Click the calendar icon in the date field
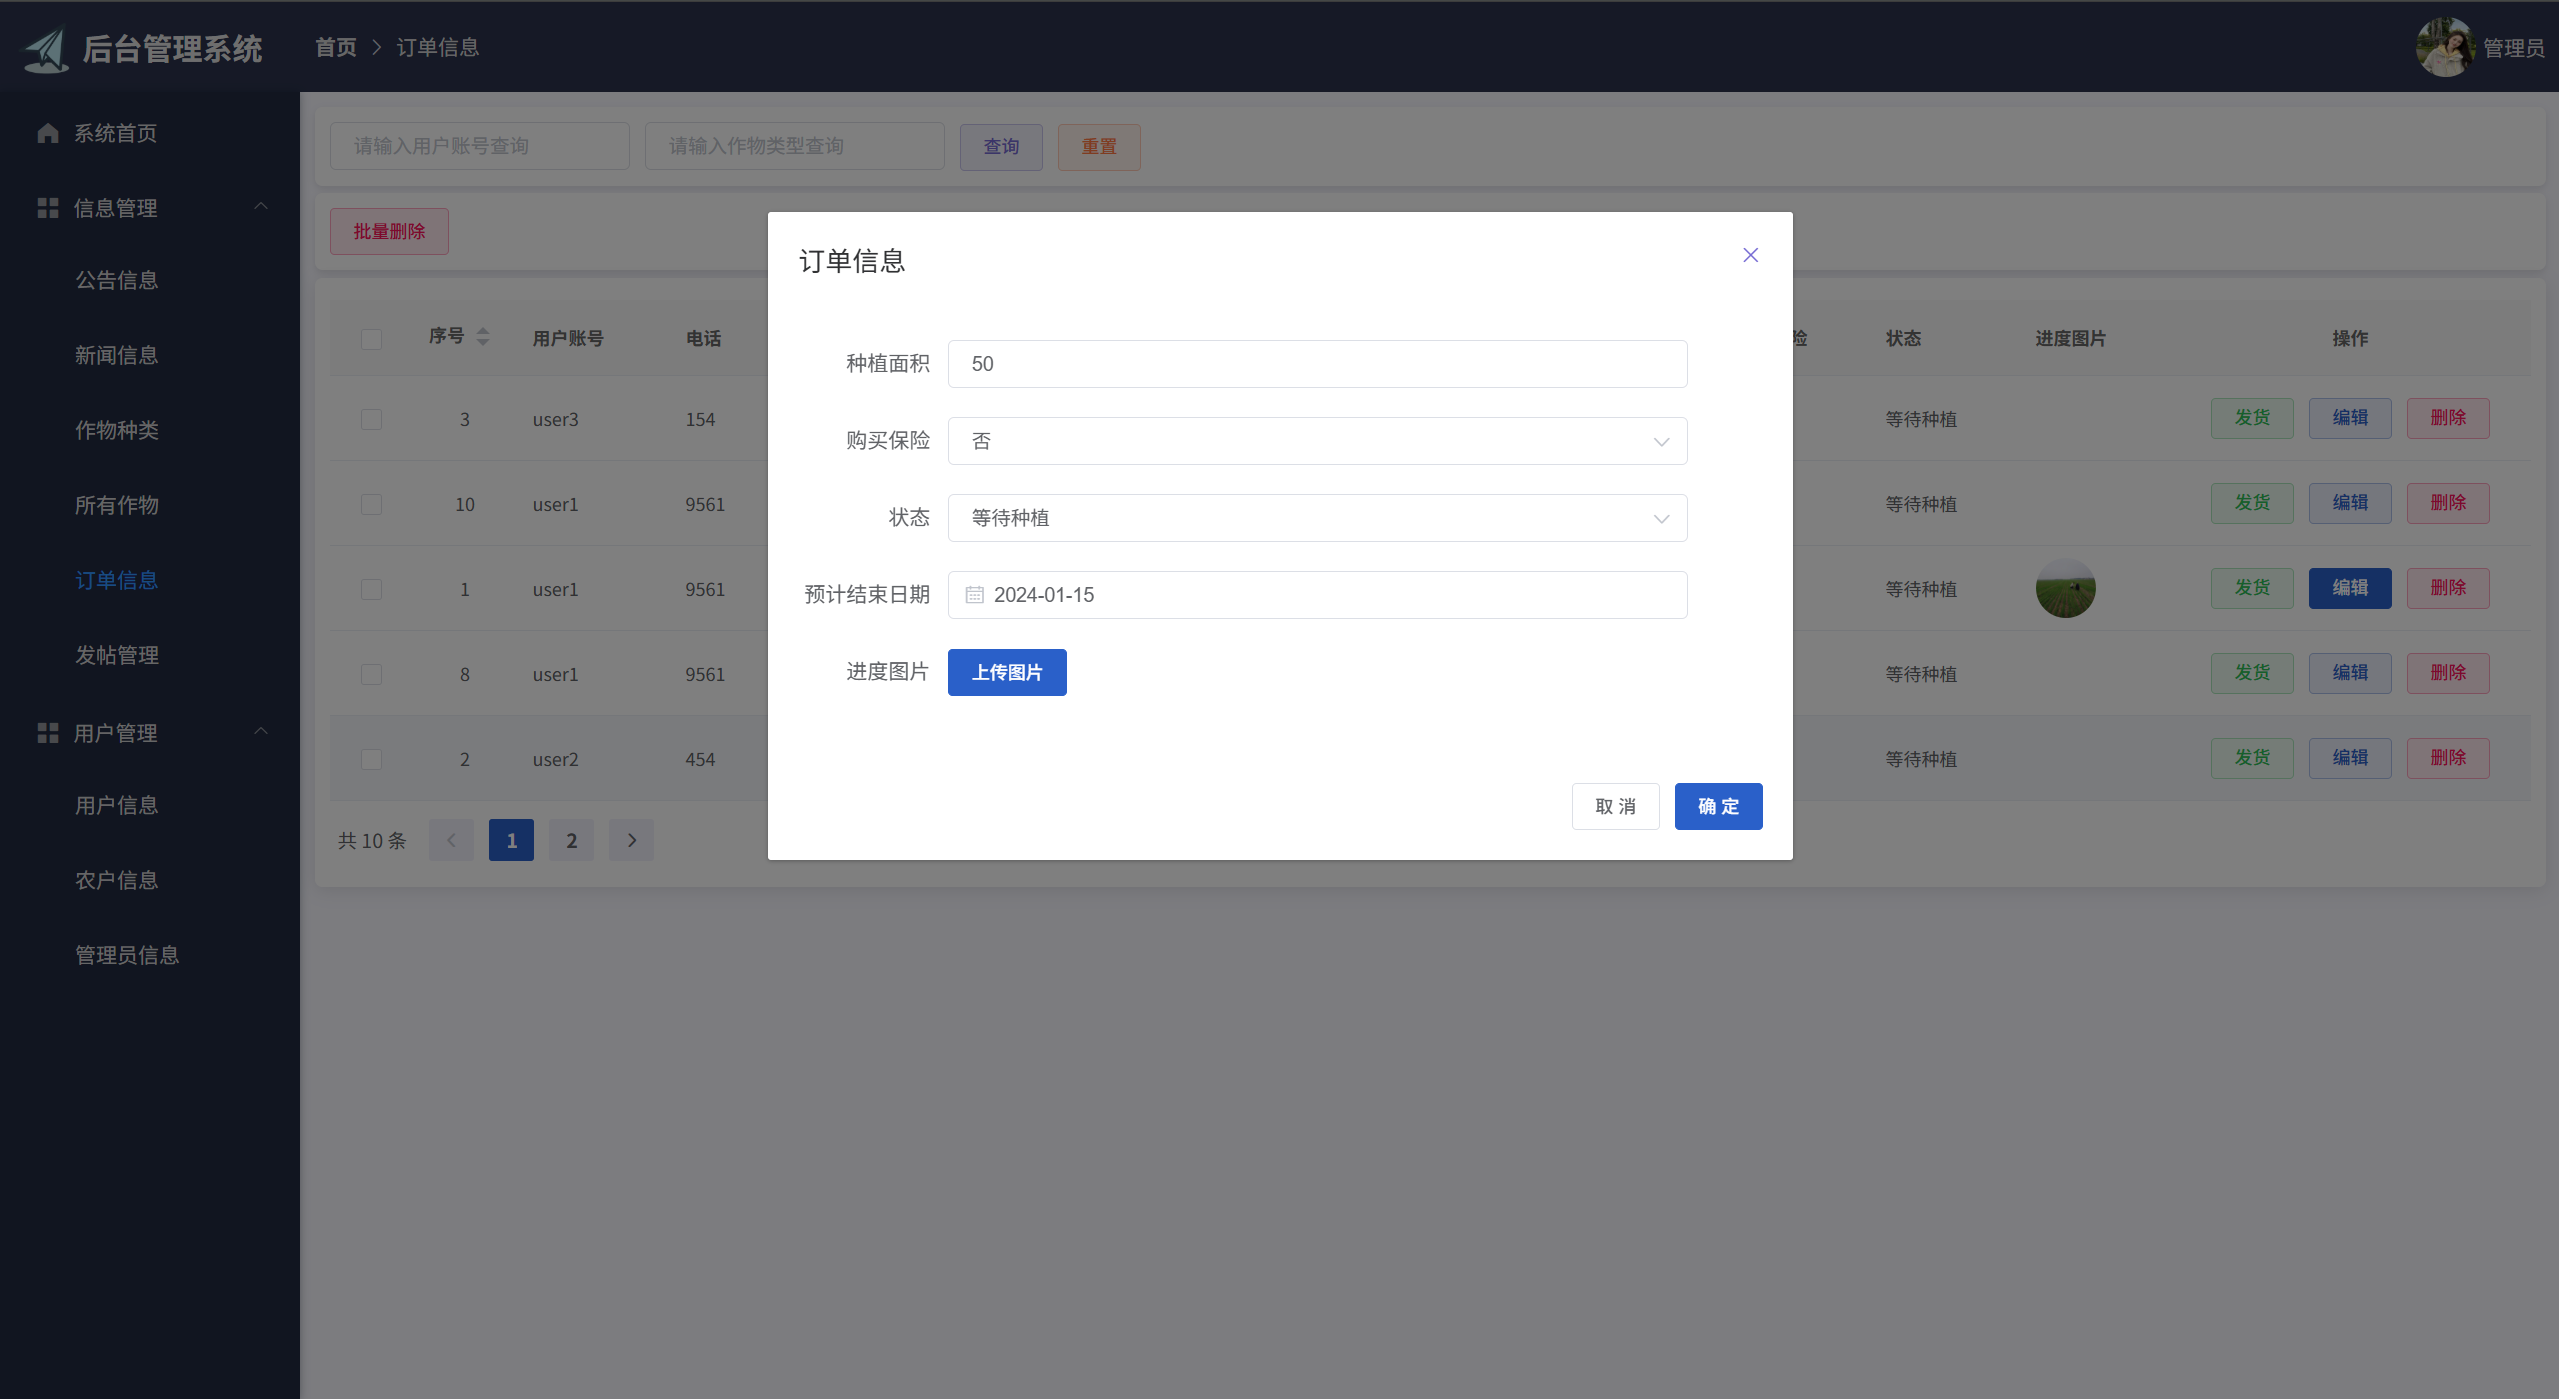This screenshot has width=2559, height=1399. (974, 595)
